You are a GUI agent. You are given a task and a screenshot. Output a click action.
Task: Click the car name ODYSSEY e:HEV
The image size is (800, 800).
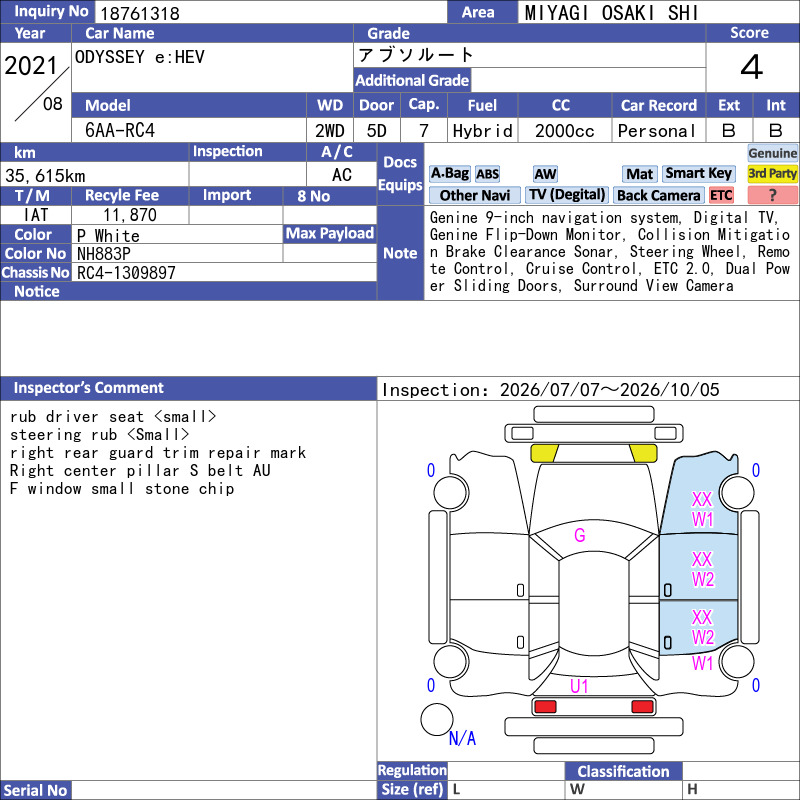coord(139,57)
